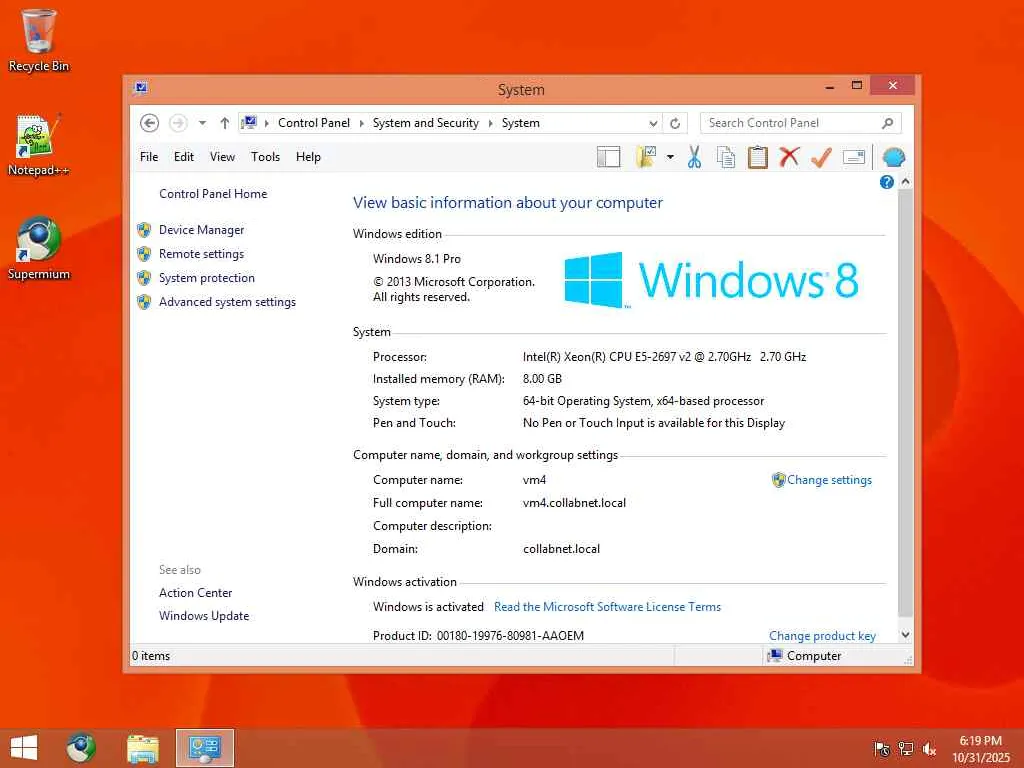
Task: Click the Action Center flag tray icon
Action: tap(882, 749)
